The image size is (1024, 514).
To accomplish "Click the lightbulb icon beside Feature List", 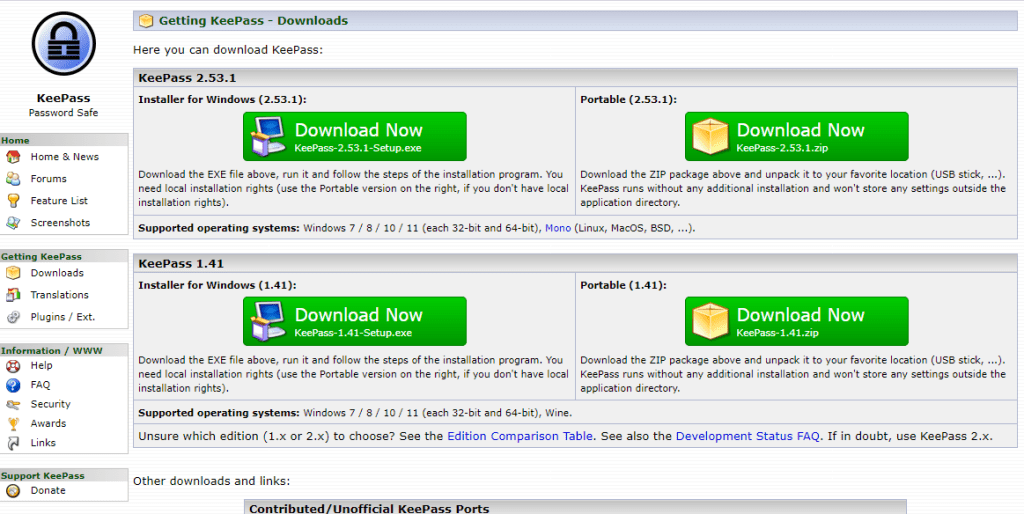I will pyautogui.click(x=13, y=201).
